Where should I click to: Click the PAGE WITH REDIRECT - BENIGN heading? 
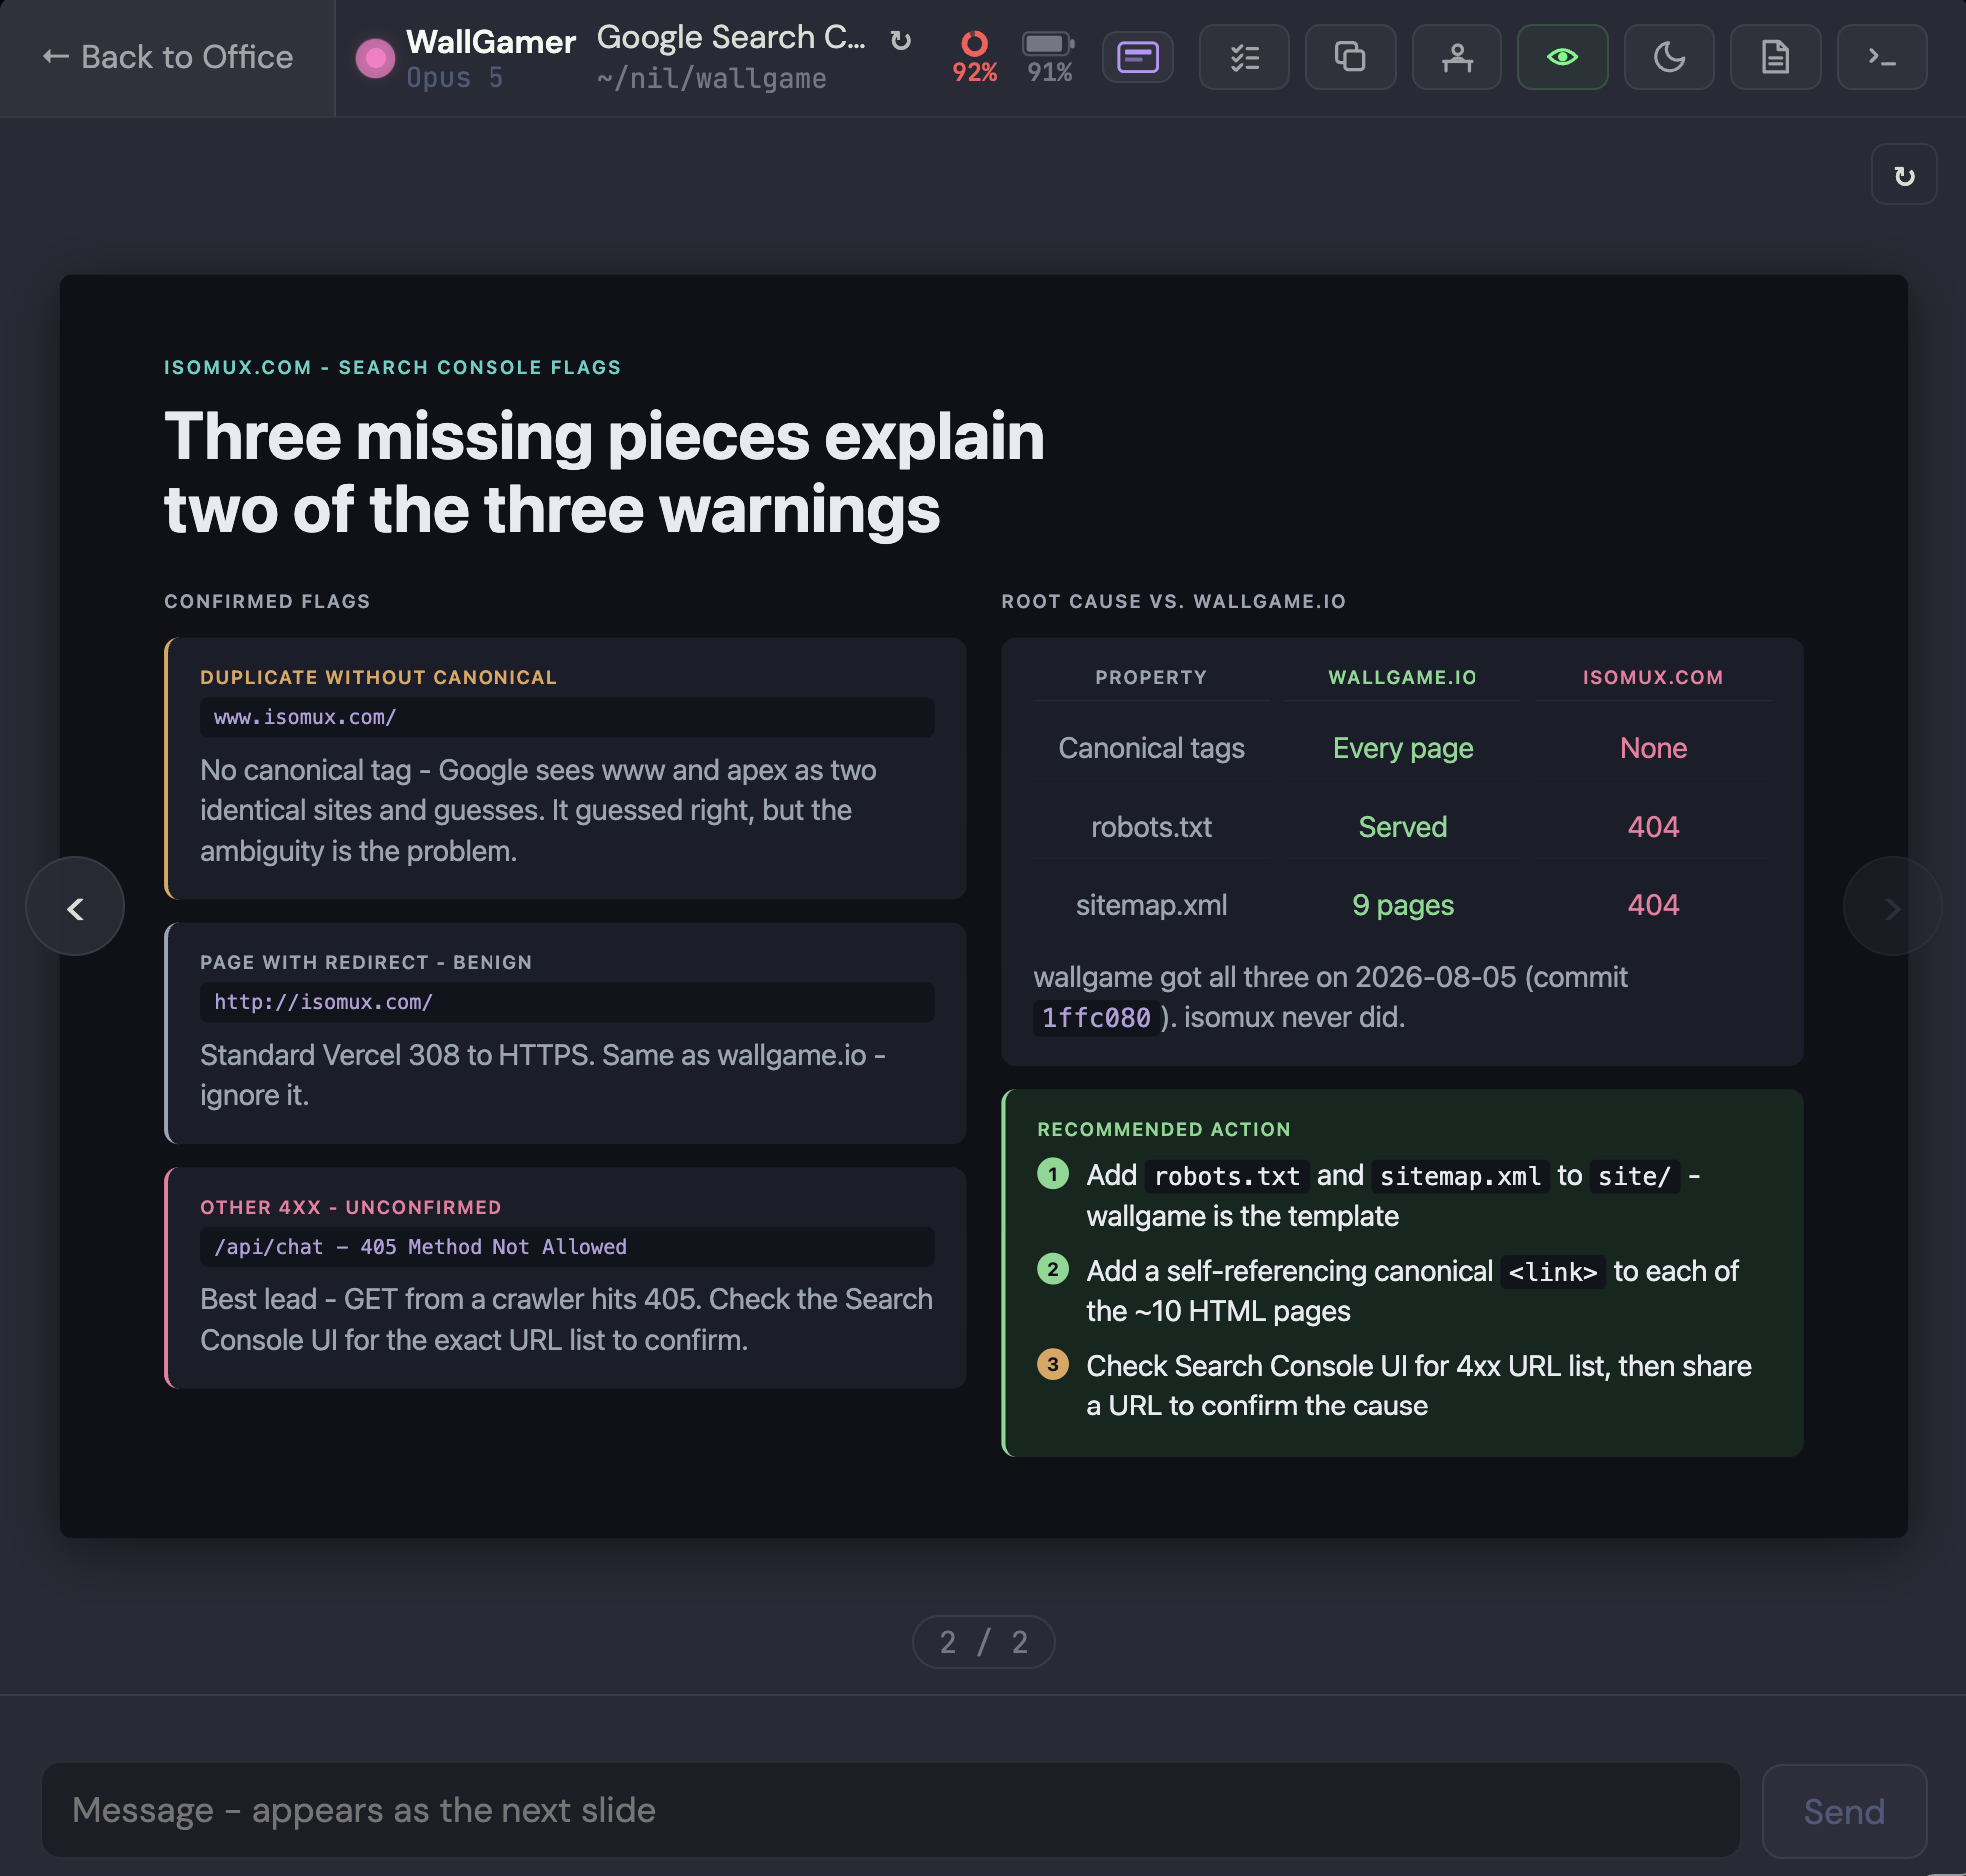(x=366, y=962)
